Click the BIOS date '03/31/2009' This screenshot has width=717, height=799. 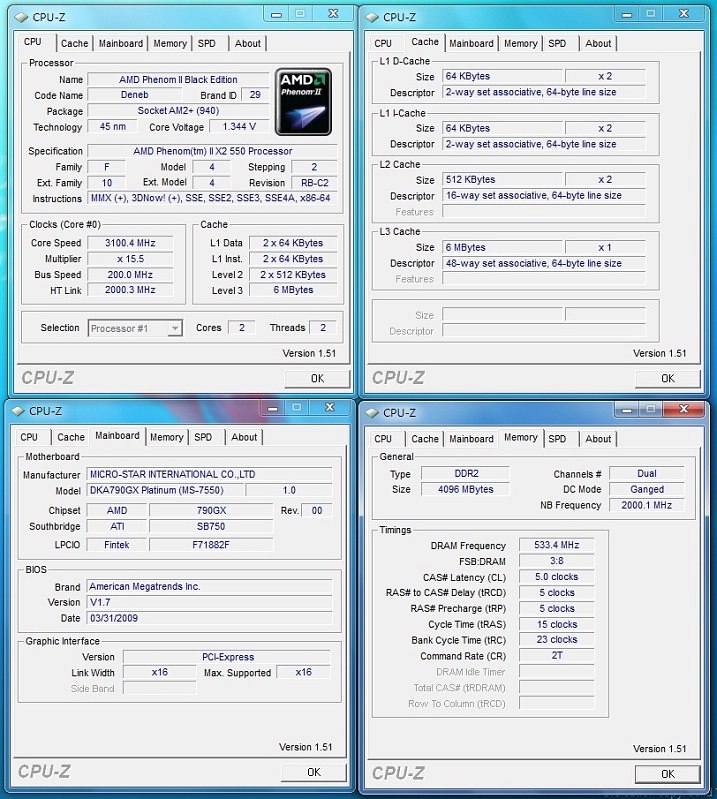coord(209,618)
